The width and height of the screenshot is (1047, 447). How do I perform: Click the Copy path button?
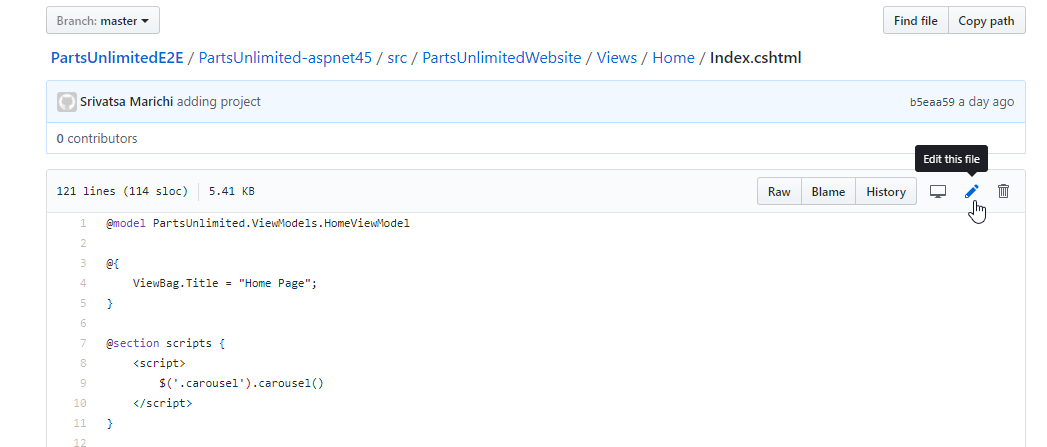tap(986, 21)
